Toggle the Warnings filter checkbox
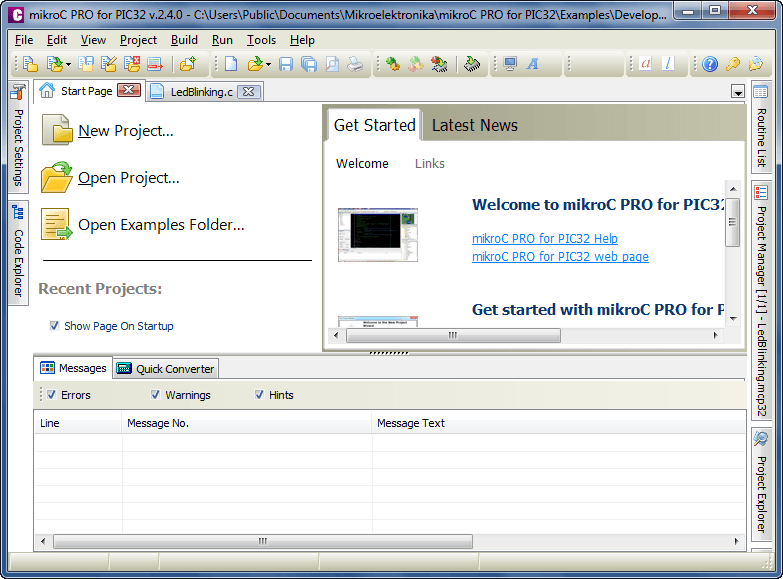783x579 pixels. click(x=155, y=395)
